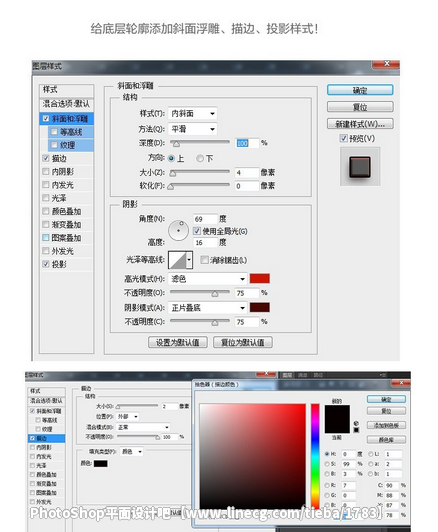
Task: Select 样式 header in Bevel dialog list
Action: 66,90
